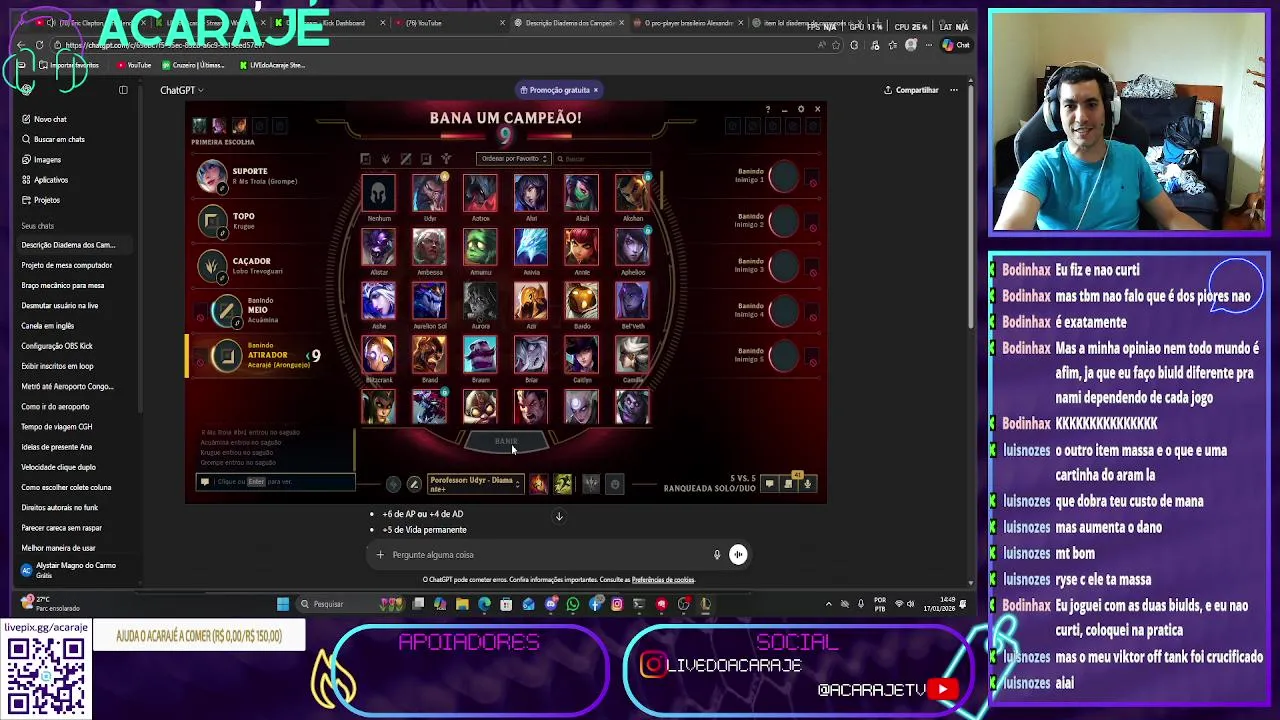Filter champions by bottom lane role icon

click(426, 159)
